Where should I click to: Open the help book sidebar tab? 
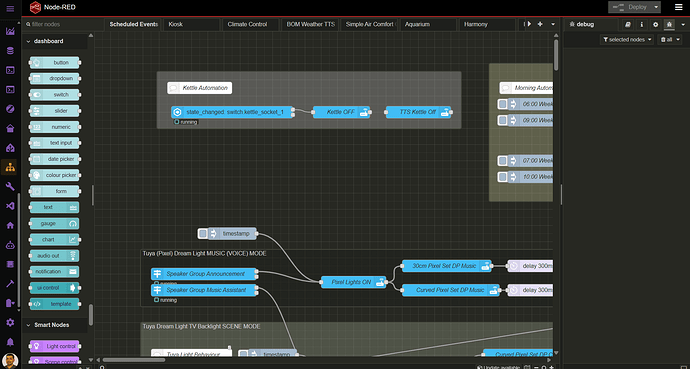click(628, 24)
